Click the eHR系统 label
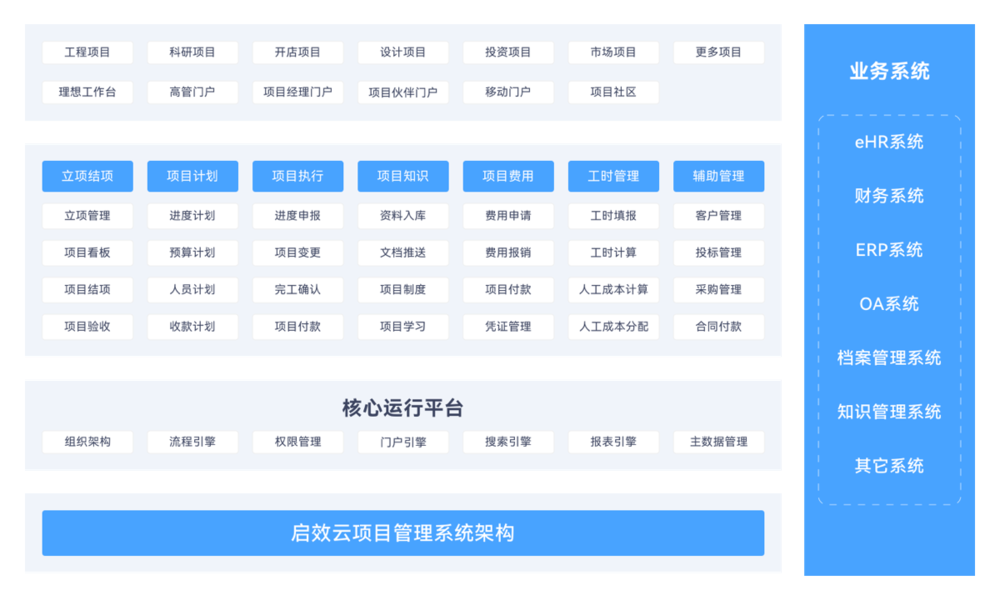This screenshot has width=1000, height=600. point(889,142)
